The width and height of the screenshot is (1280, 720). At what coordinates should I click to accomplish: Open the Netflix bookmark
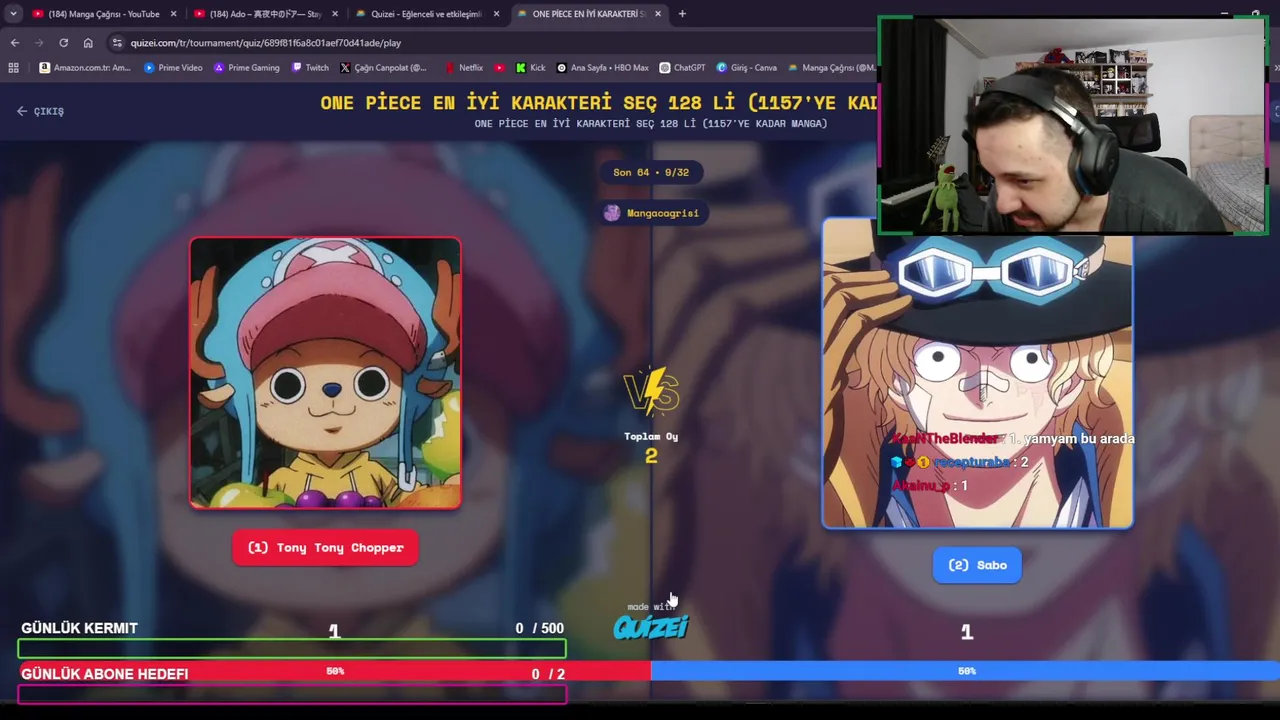(x=464, y=68)
